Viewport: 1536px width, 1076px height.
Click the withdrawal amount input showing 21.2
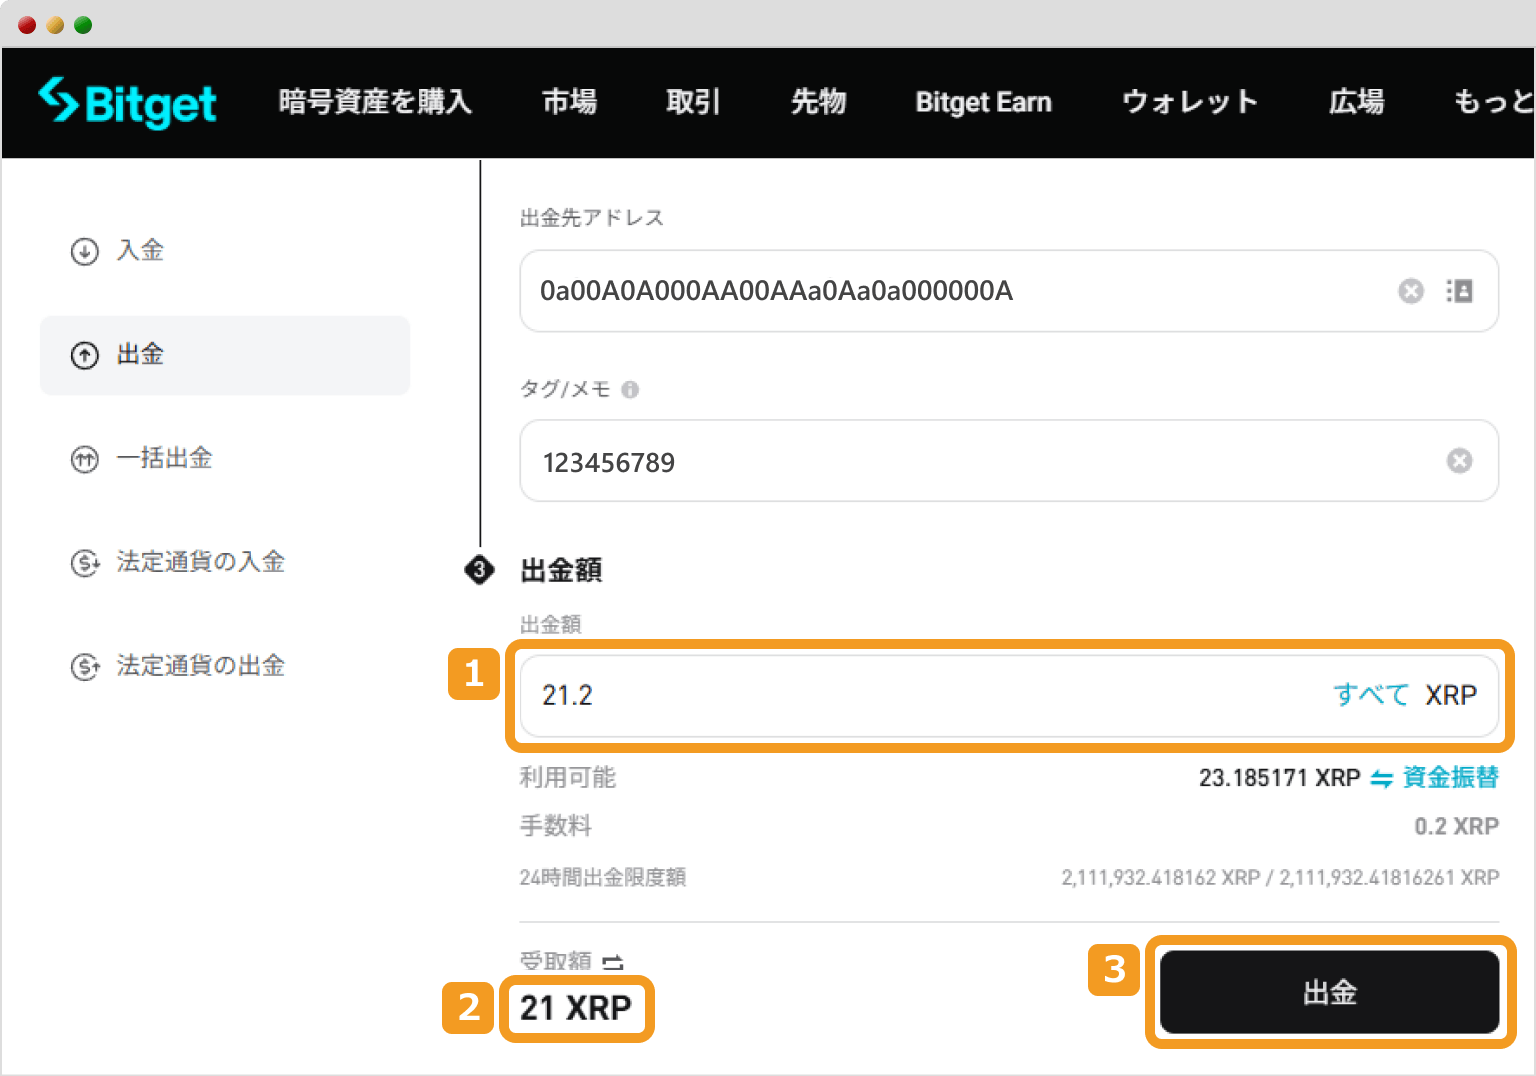click(x=900, y=695)
